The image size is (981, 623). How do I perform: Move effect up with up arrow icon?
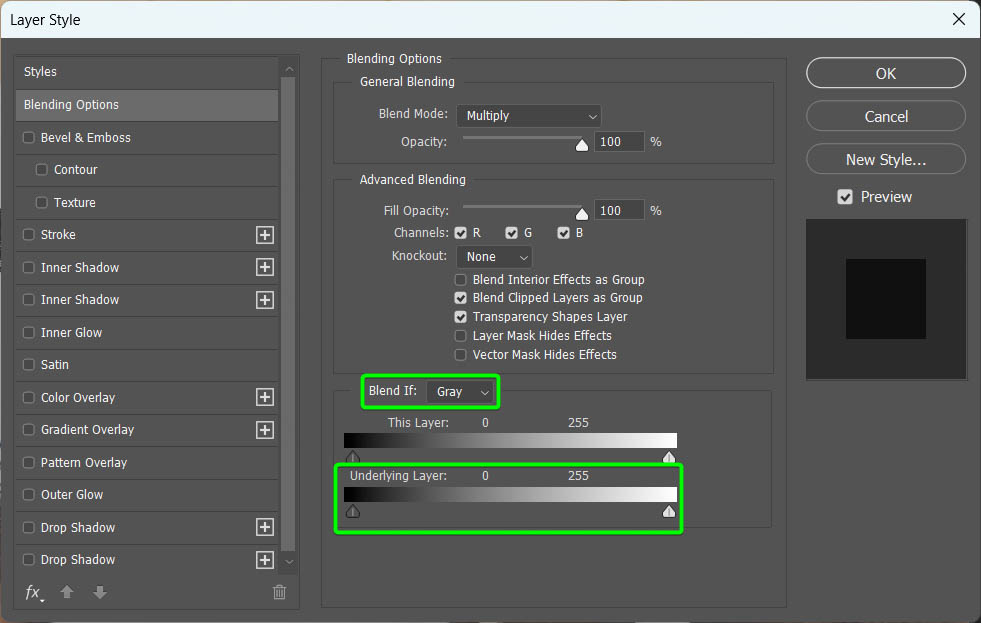[67, 592]
